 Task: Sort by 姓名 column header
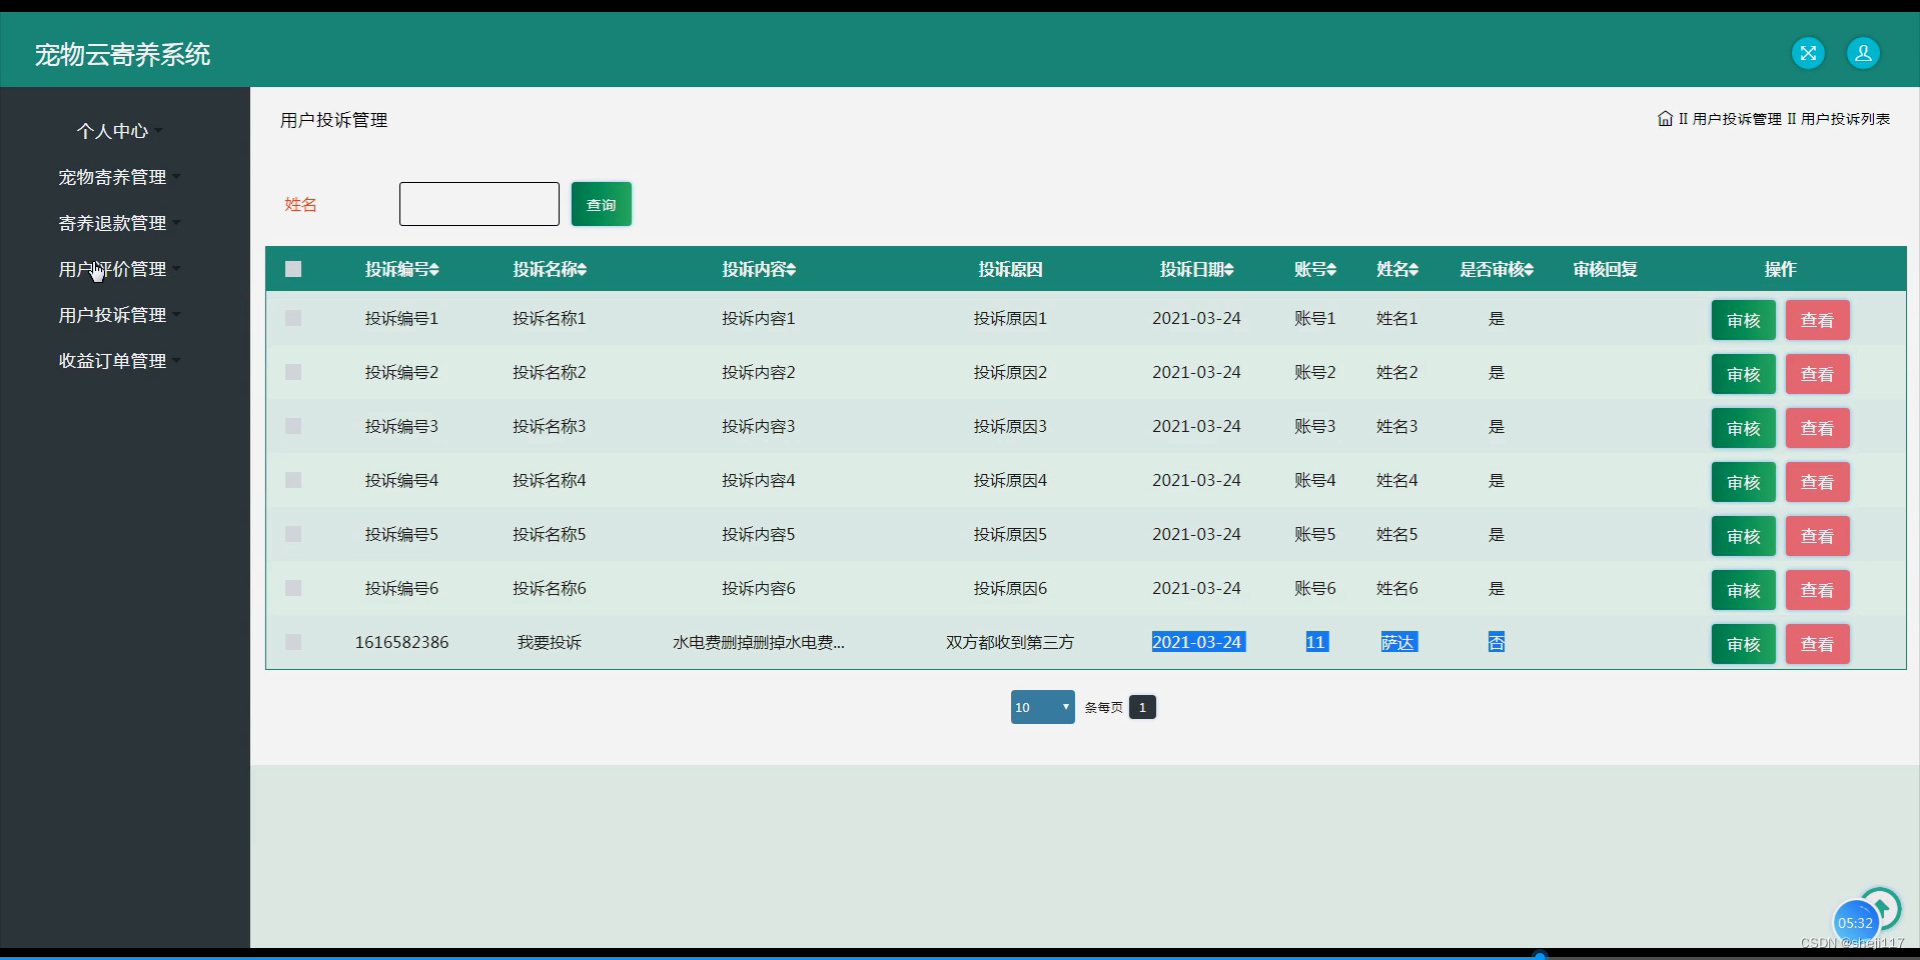(1397, 269)
